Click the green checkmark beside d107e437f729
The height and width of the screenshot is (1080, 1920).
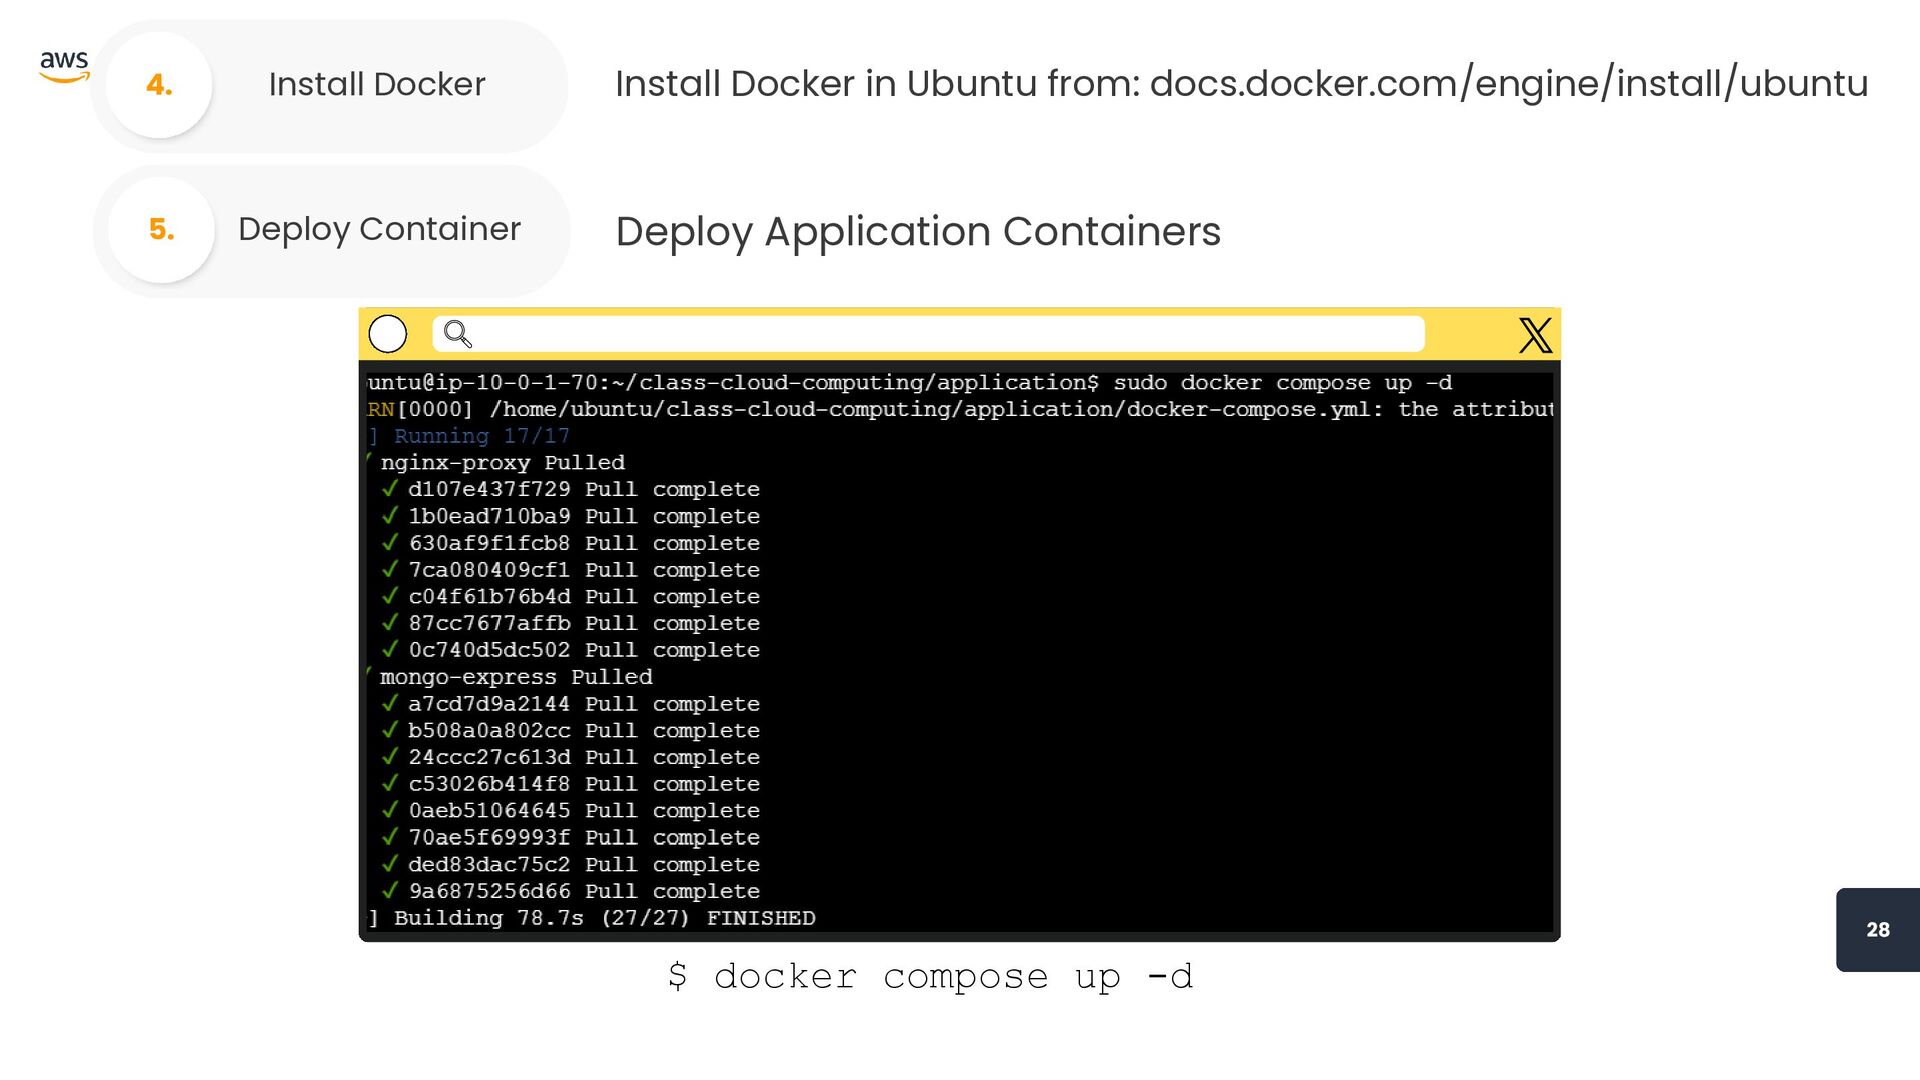[390, 489]
